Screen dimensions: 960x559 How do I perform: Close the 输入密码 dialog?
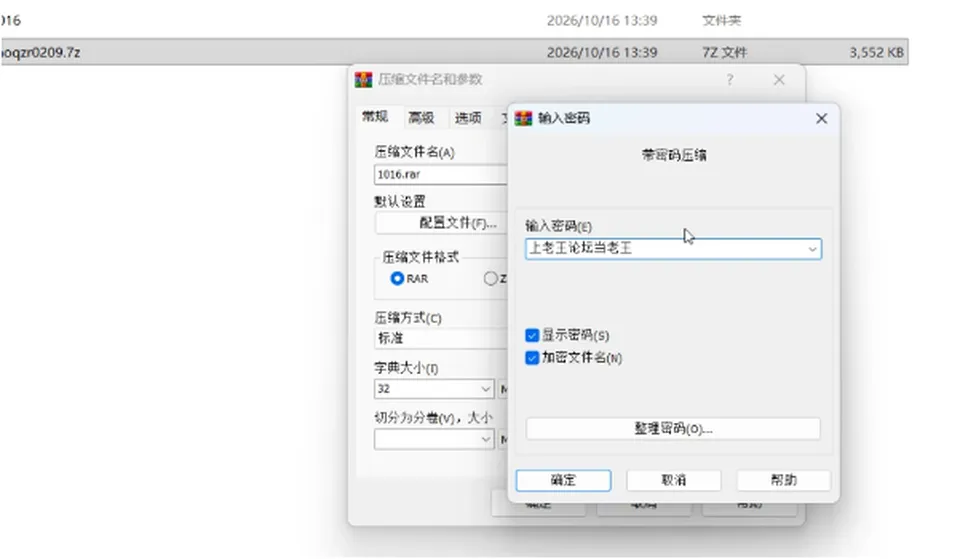point(822,119)
